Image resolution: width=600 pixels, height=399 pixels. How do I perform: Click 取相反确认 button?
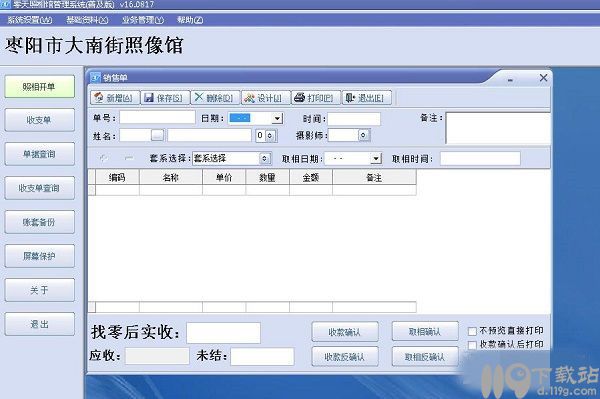425,357
